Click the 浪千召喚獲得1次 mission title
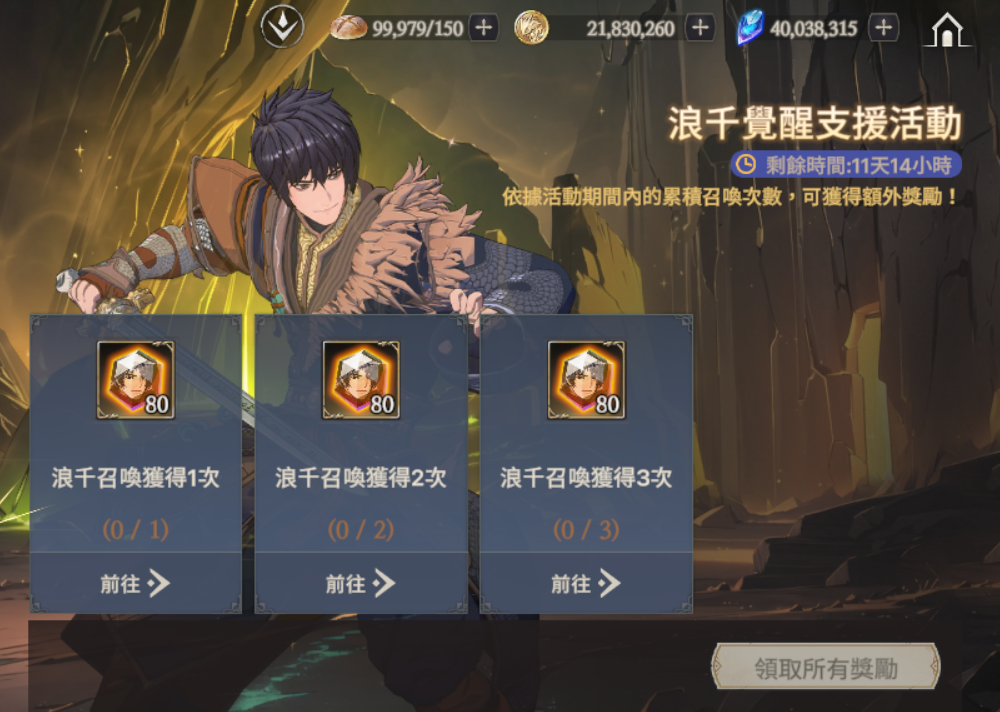The image size is (1000, 712). click(x=135, y=478)
